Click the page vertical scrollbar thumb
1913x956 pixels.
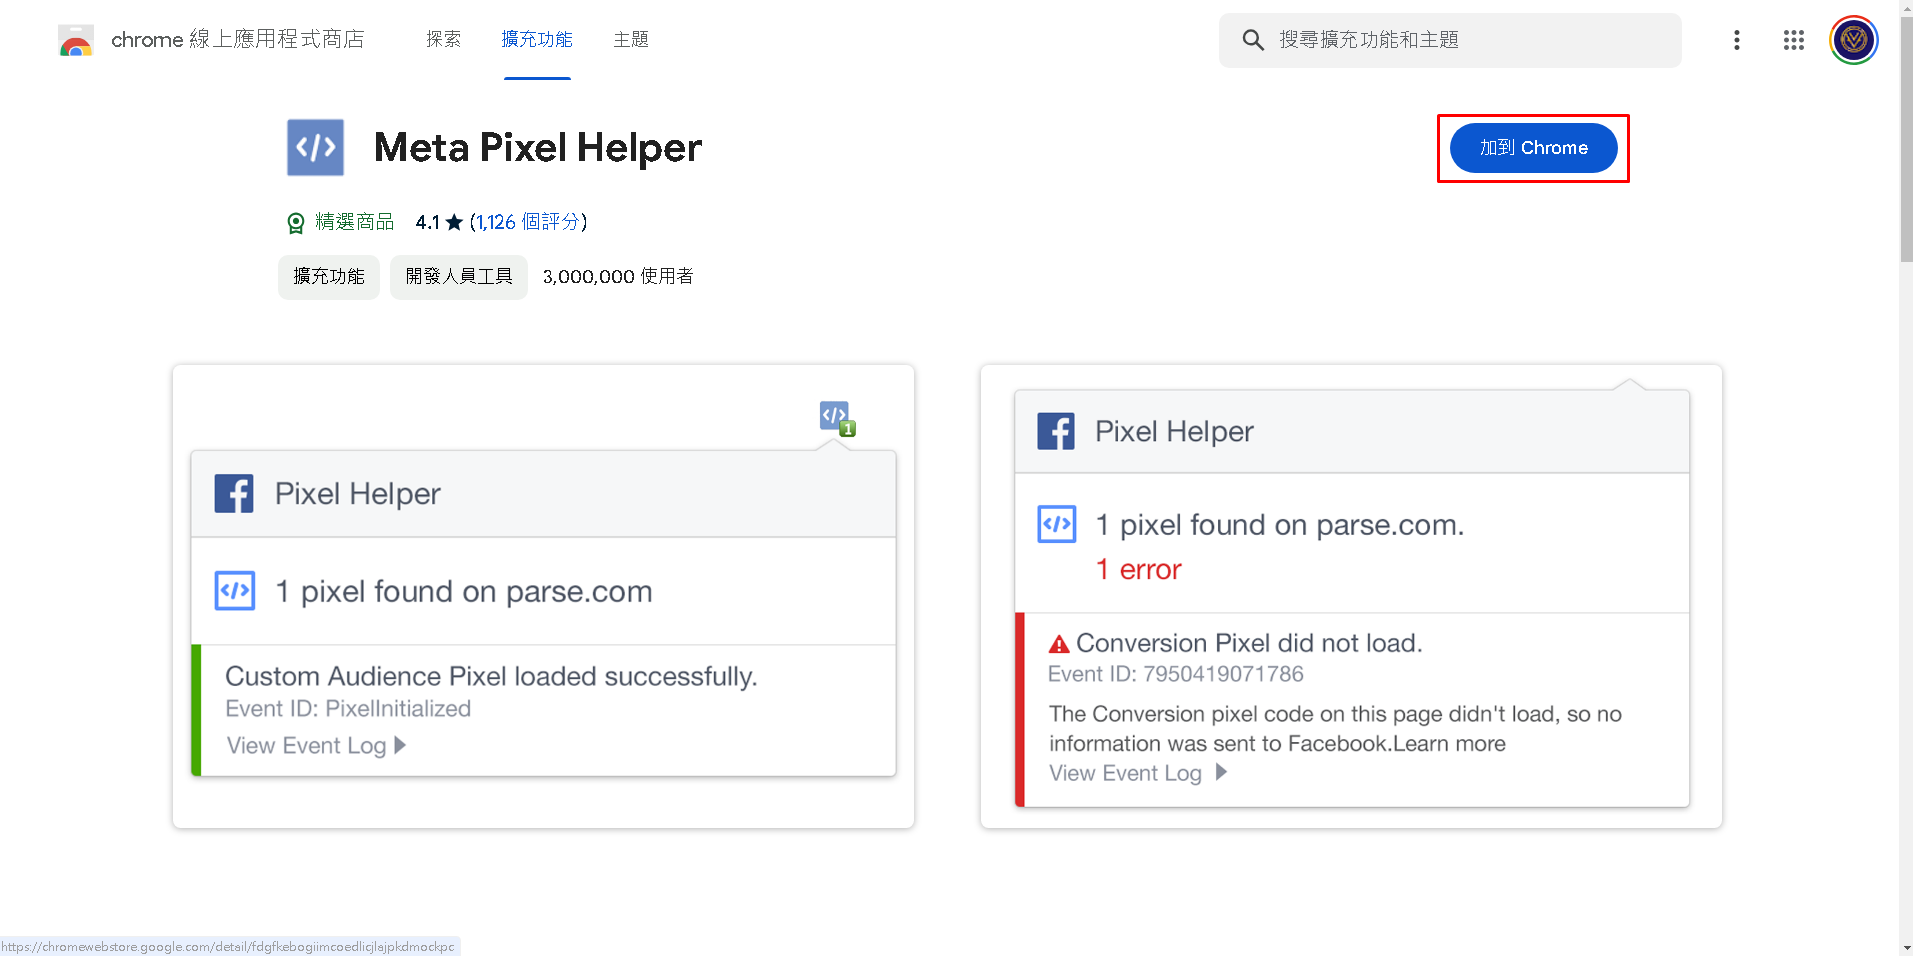(x=1906, y=140)
